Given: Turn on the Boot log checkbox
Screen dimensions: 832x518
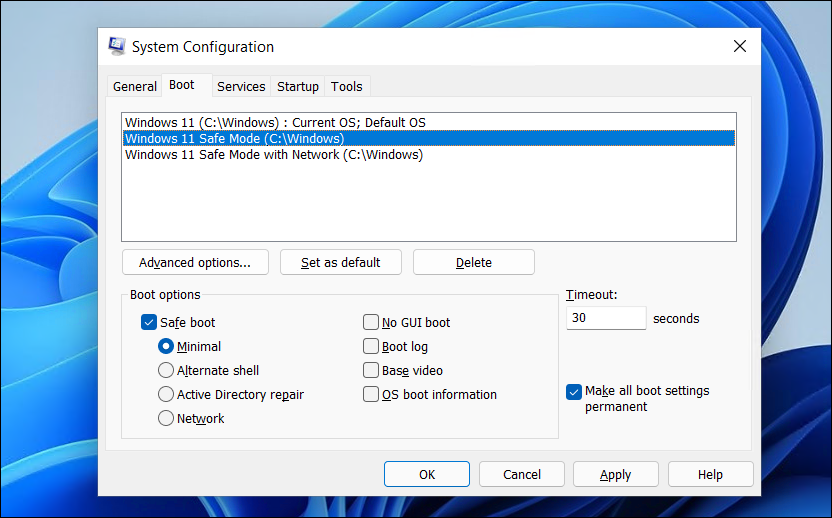Looking at the screenshot, I should point(371,347).
